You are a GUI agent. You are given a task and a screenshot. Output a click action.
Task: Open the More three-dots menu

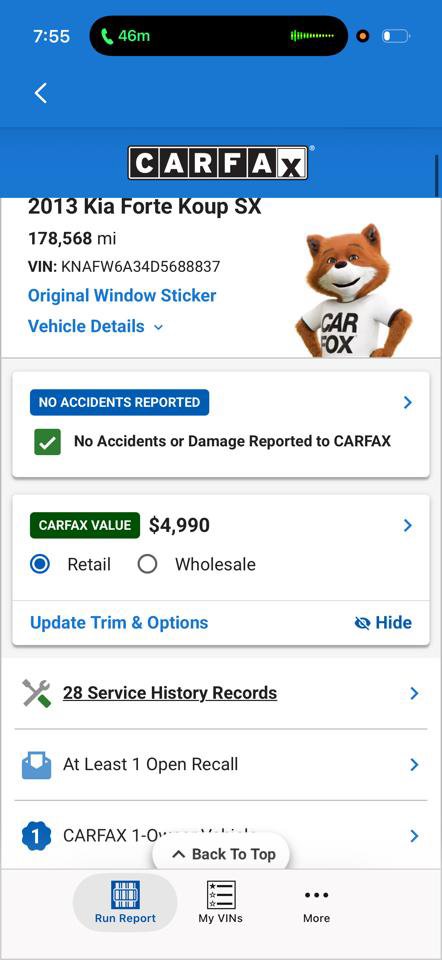317,895
